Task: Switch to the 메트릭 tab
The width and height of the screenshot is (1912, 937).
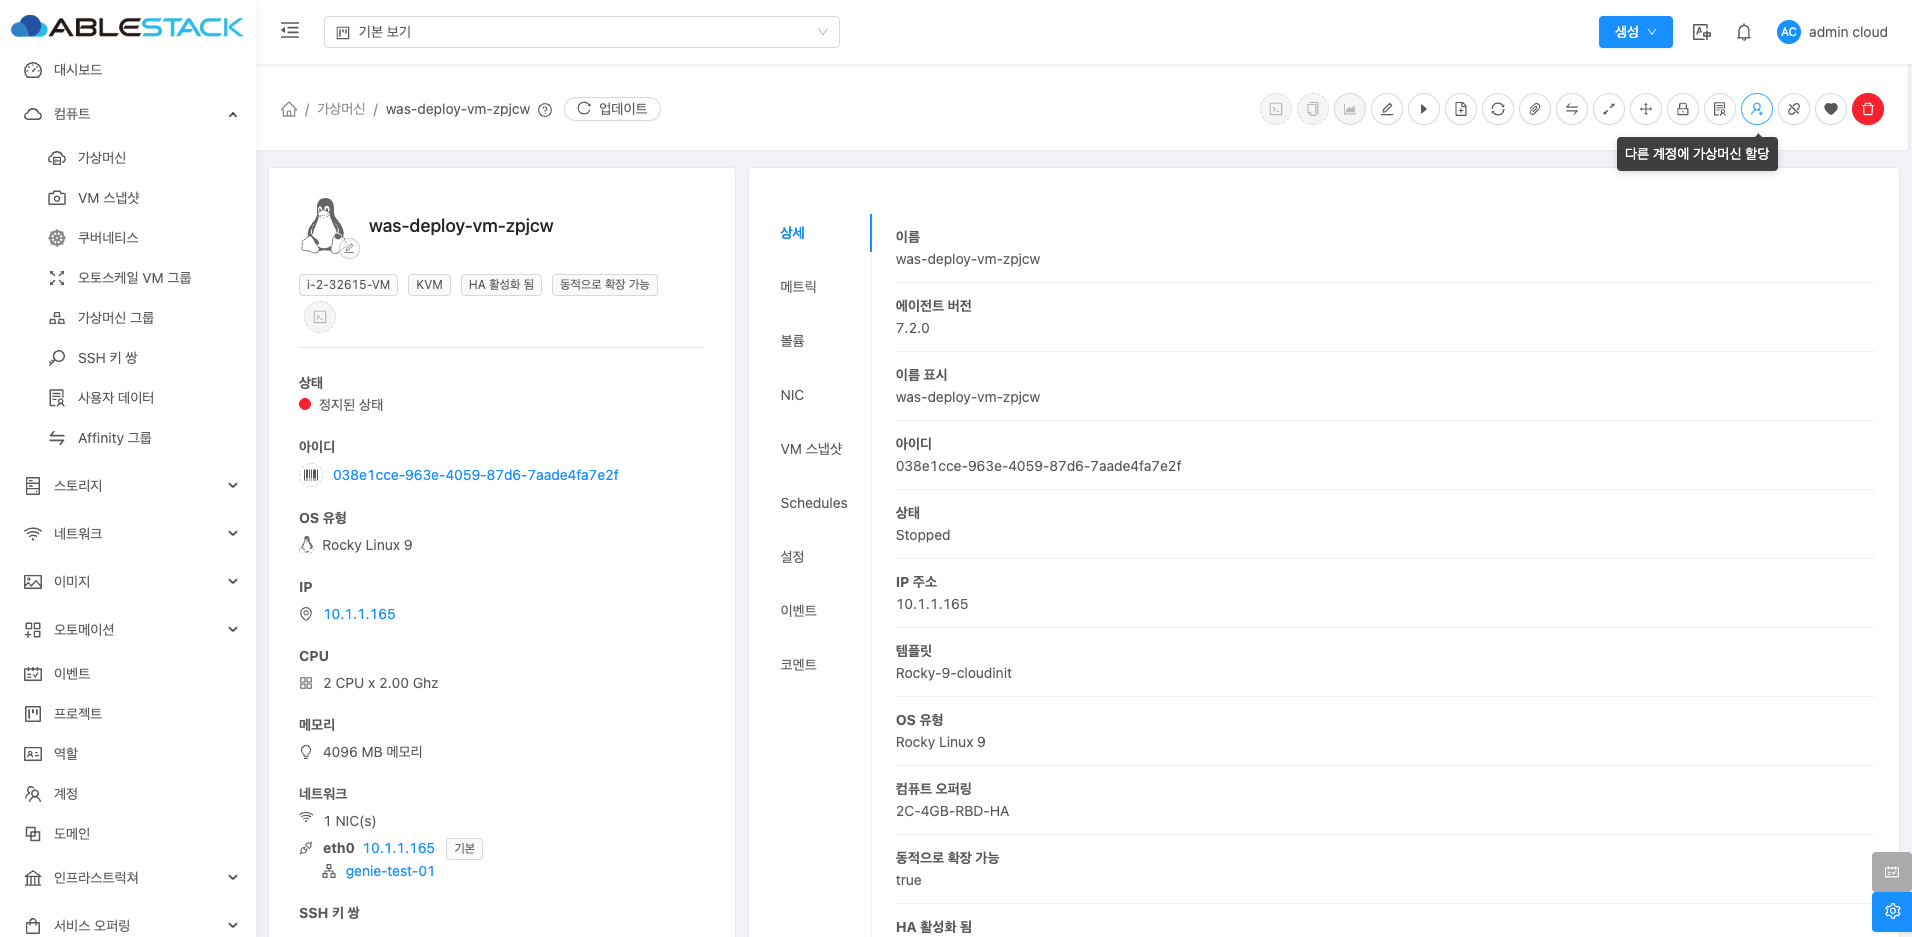Action: pos(798,287)
